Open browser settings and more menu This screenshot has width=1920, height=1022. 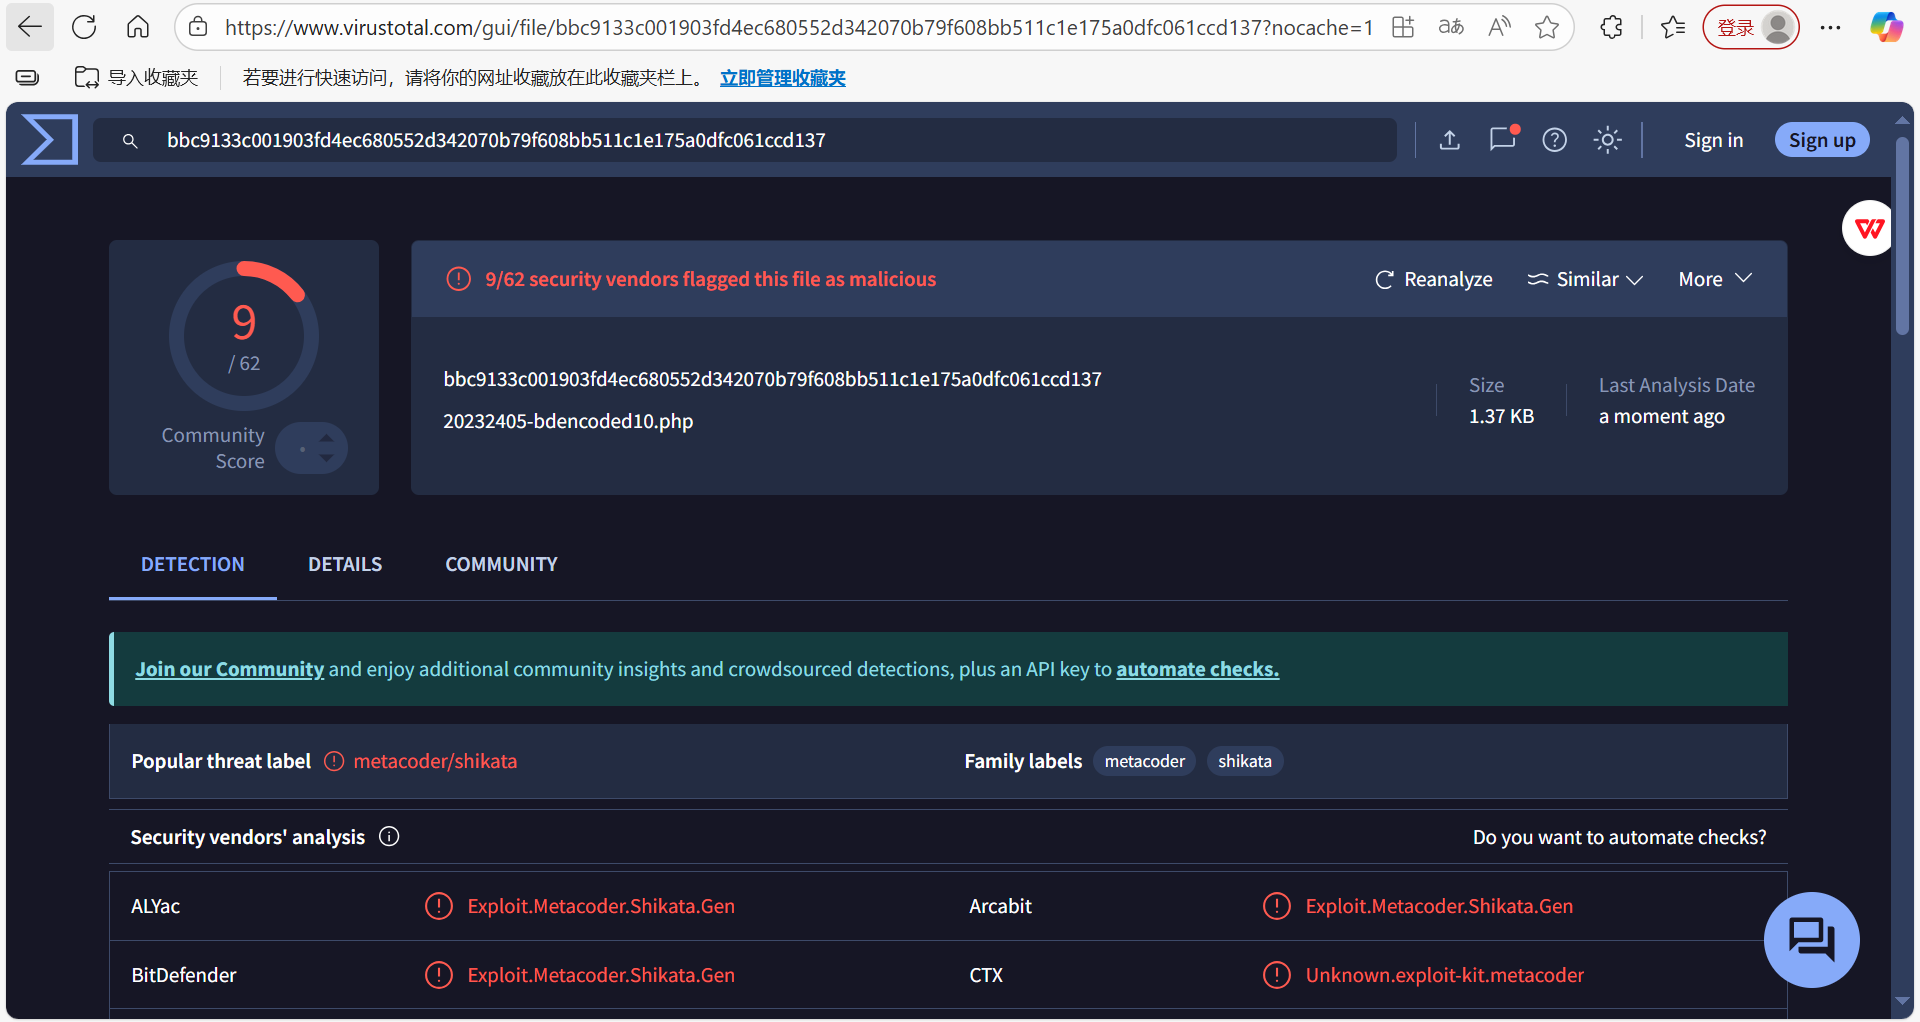coord(1830,27)
